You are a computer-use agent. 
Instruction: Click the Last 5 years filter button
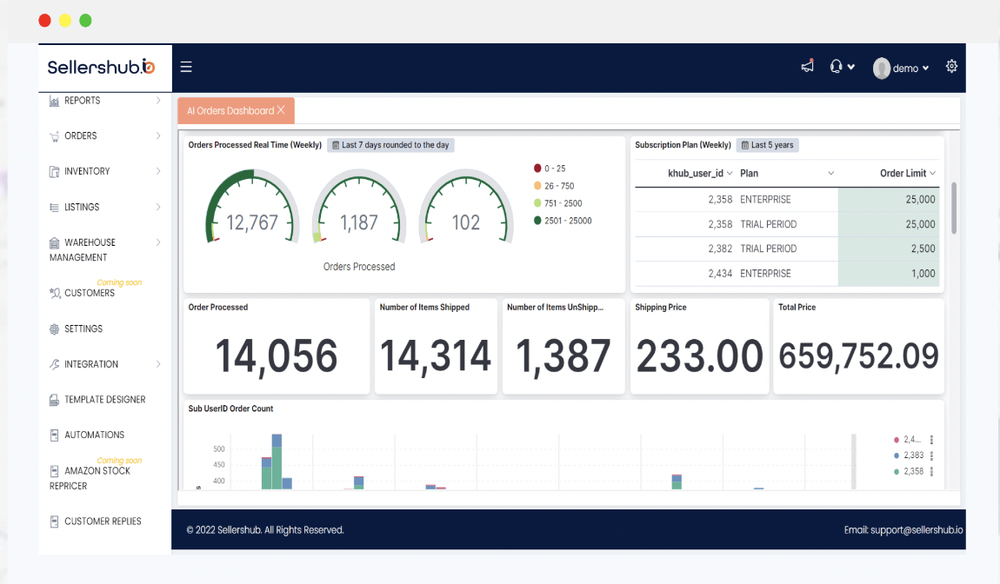pyautogui.click(x=768, y=145)
